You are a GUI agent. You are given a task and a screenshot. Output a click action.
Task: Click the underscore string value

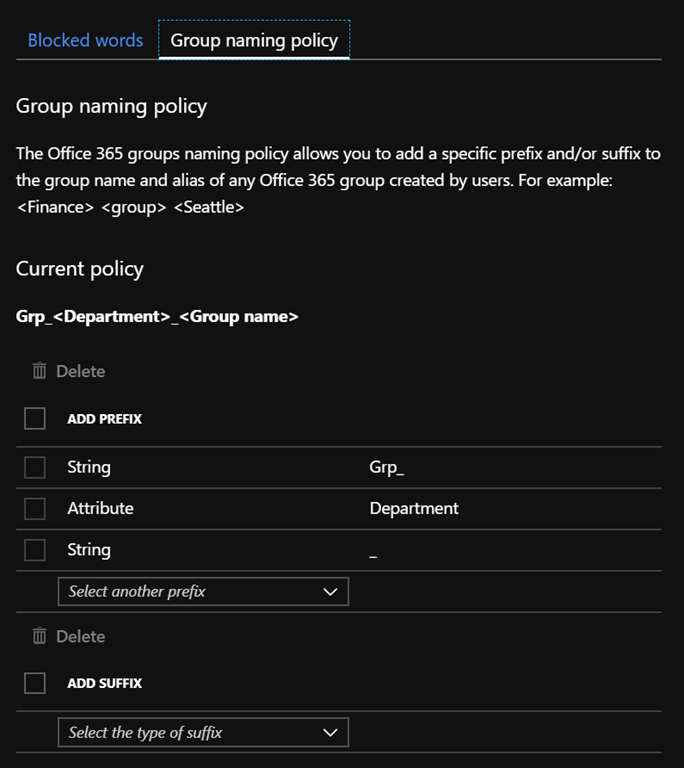374,552
